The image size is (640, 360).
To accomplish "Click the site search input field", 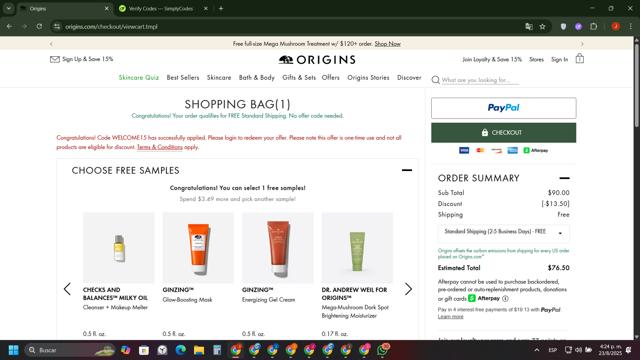I will [480, 80].
